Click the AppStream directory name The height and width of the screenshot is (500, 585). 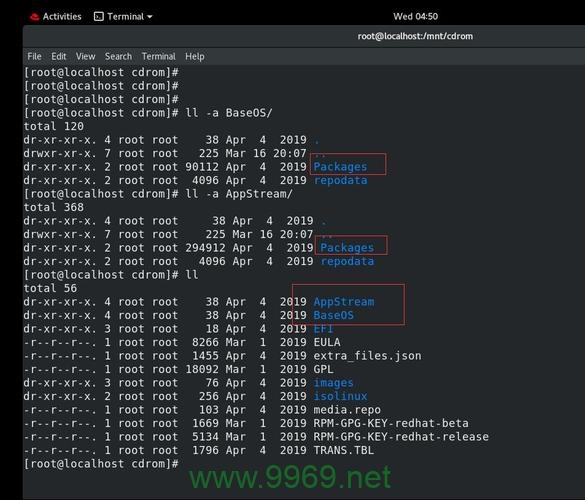[x=344, y=301]
